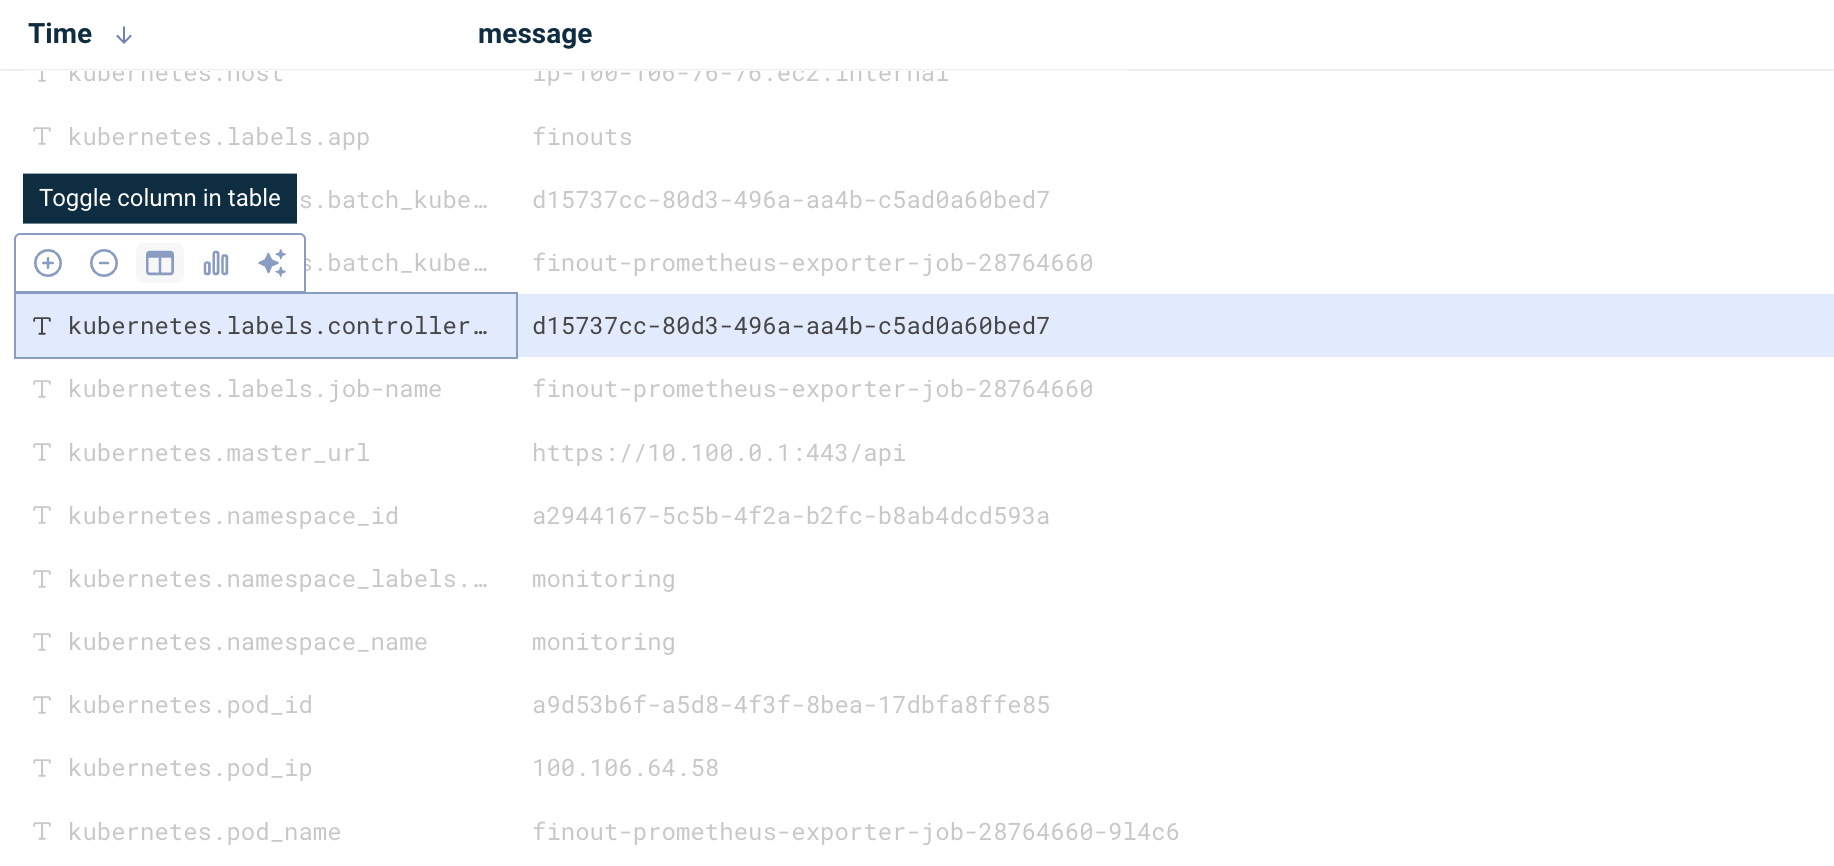The image size is (1834, 866).
Task: Select the kubernetes.labels.job-name field
Action: [x=255, y=389]
